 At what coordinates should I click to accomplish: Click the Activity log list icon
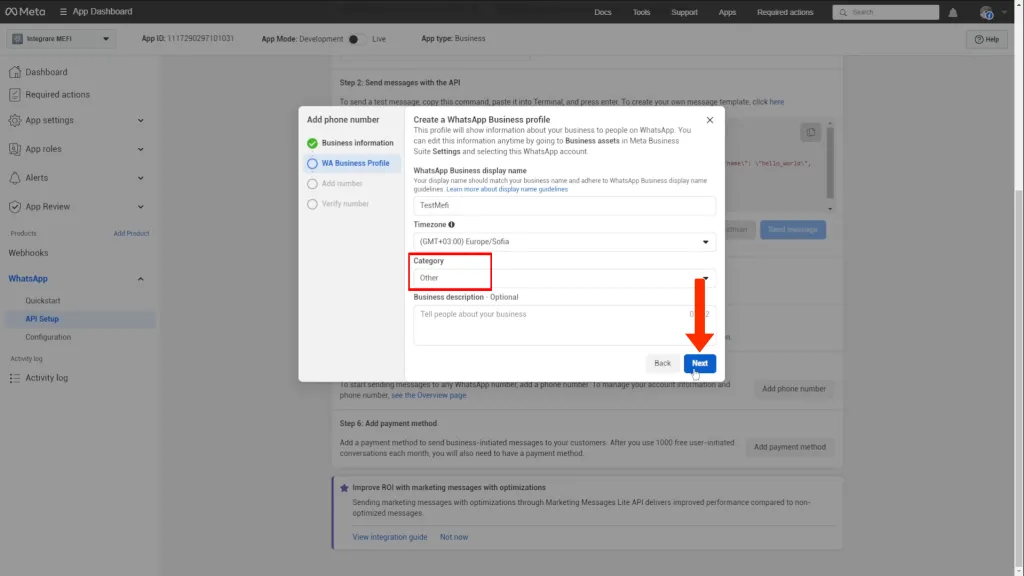click(15, 378)
